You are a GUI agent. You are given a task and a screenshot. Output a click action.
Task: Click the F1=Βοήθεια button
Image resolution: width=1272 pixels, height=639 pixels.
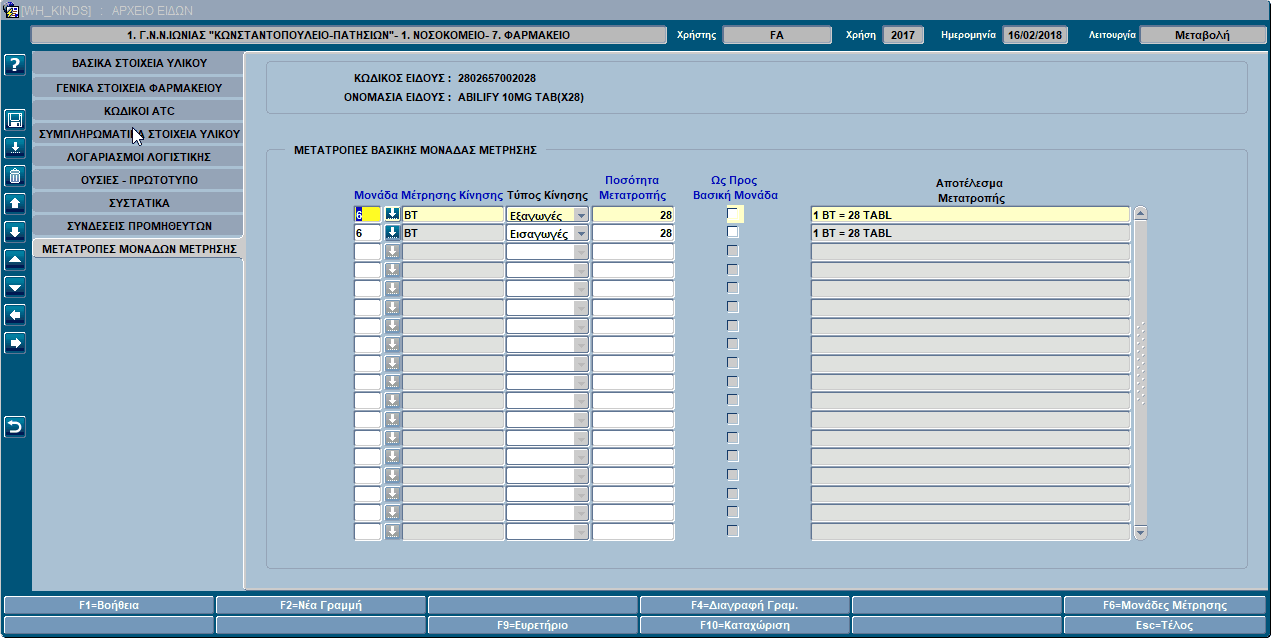(x=109, y=605)
